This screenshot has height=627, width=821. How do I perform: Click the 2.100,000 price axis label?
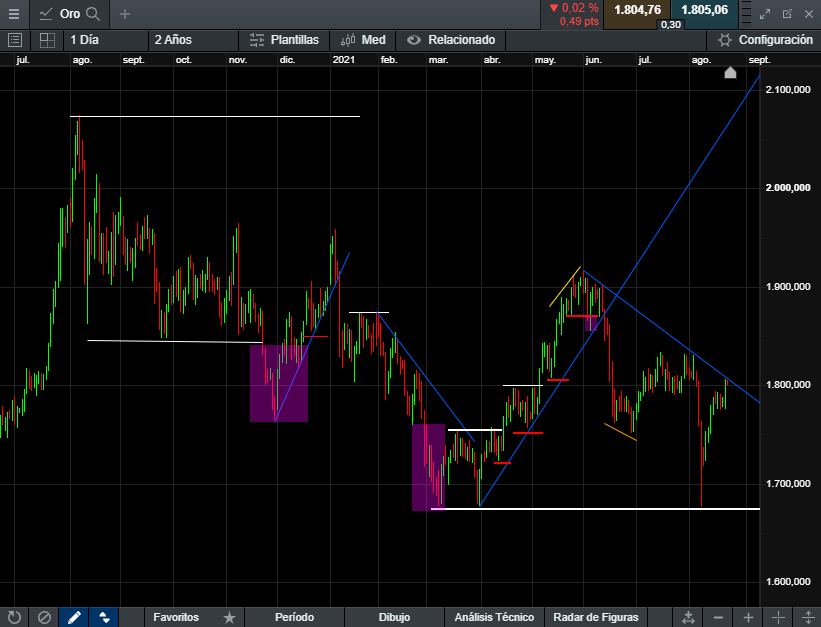[x=788, y=90]
